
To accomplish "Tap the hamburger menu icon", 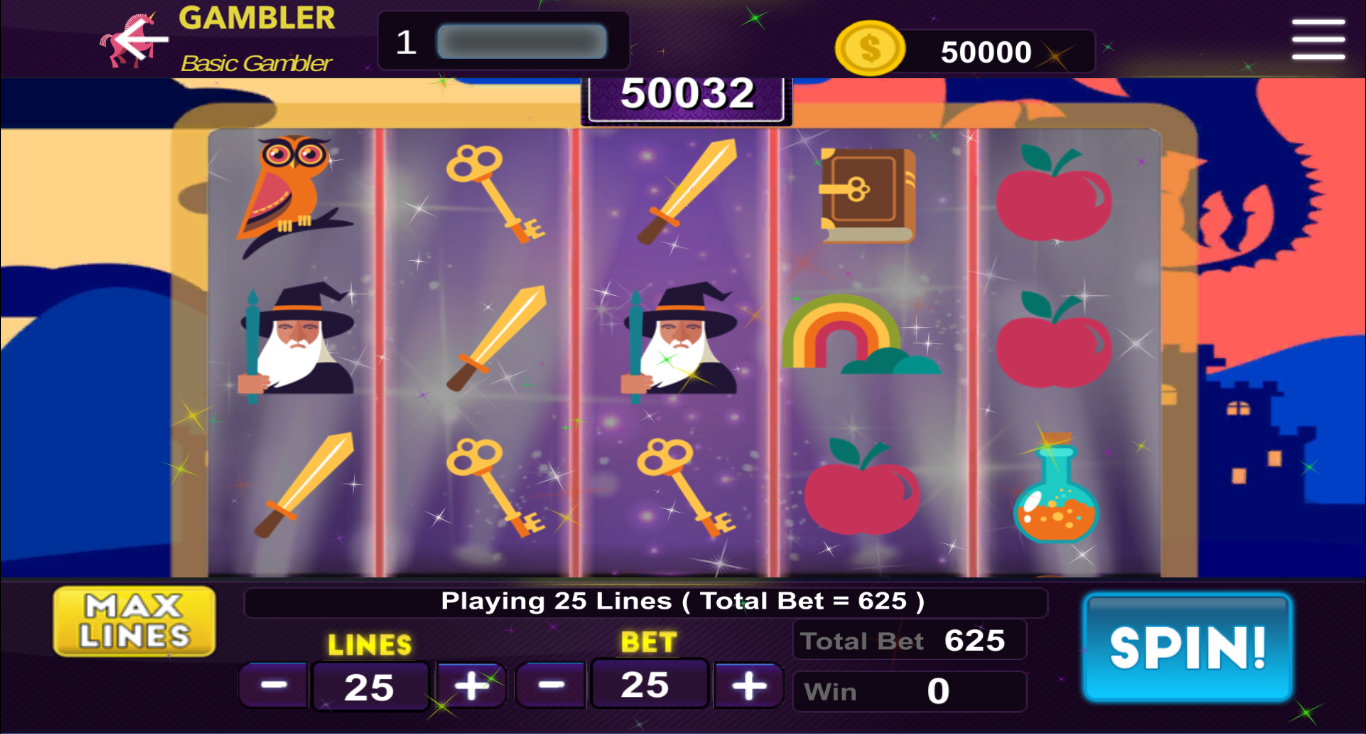I will coord(1318,39).
